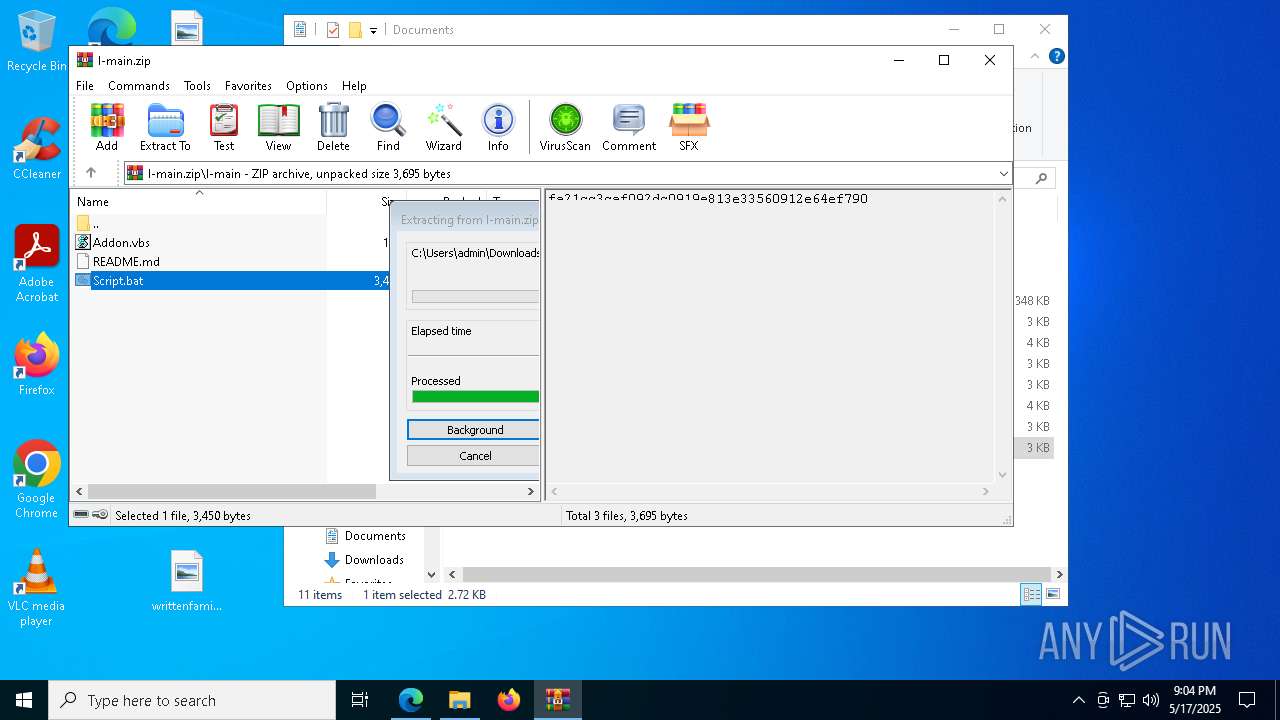The image size is (1280, 720).
Task: Click the Processed green progress bar
Action: pyautogui.click(x=475, y=397)
